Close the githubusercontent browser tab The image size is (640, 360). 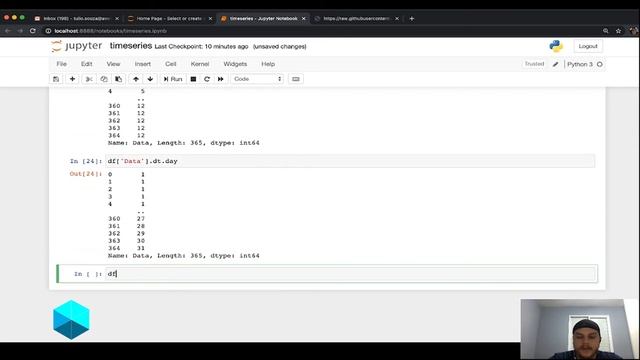[397, 18]
